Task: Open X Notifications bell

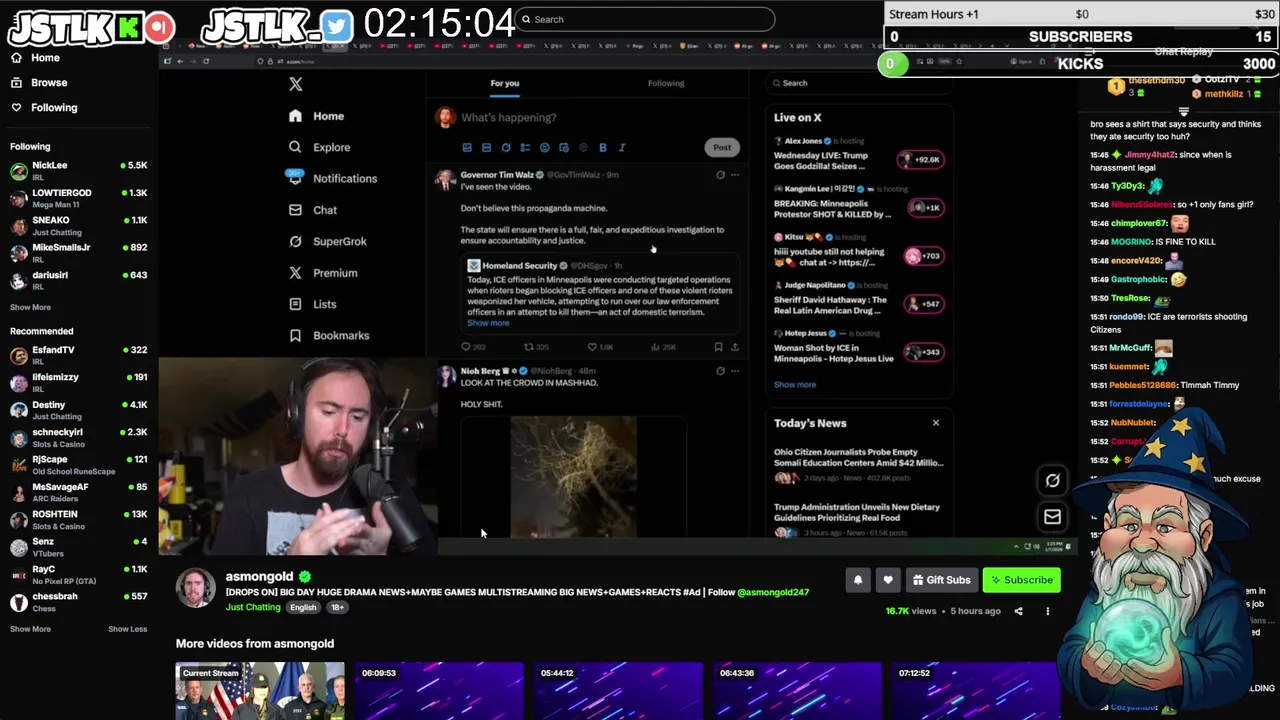Action: pos(295,177)
